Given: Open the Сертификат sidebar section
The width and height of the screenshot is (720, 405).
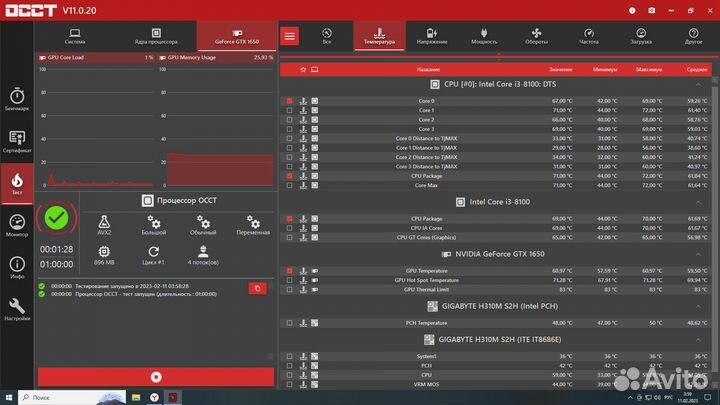Looking at the screenshot, I should 17,142.
